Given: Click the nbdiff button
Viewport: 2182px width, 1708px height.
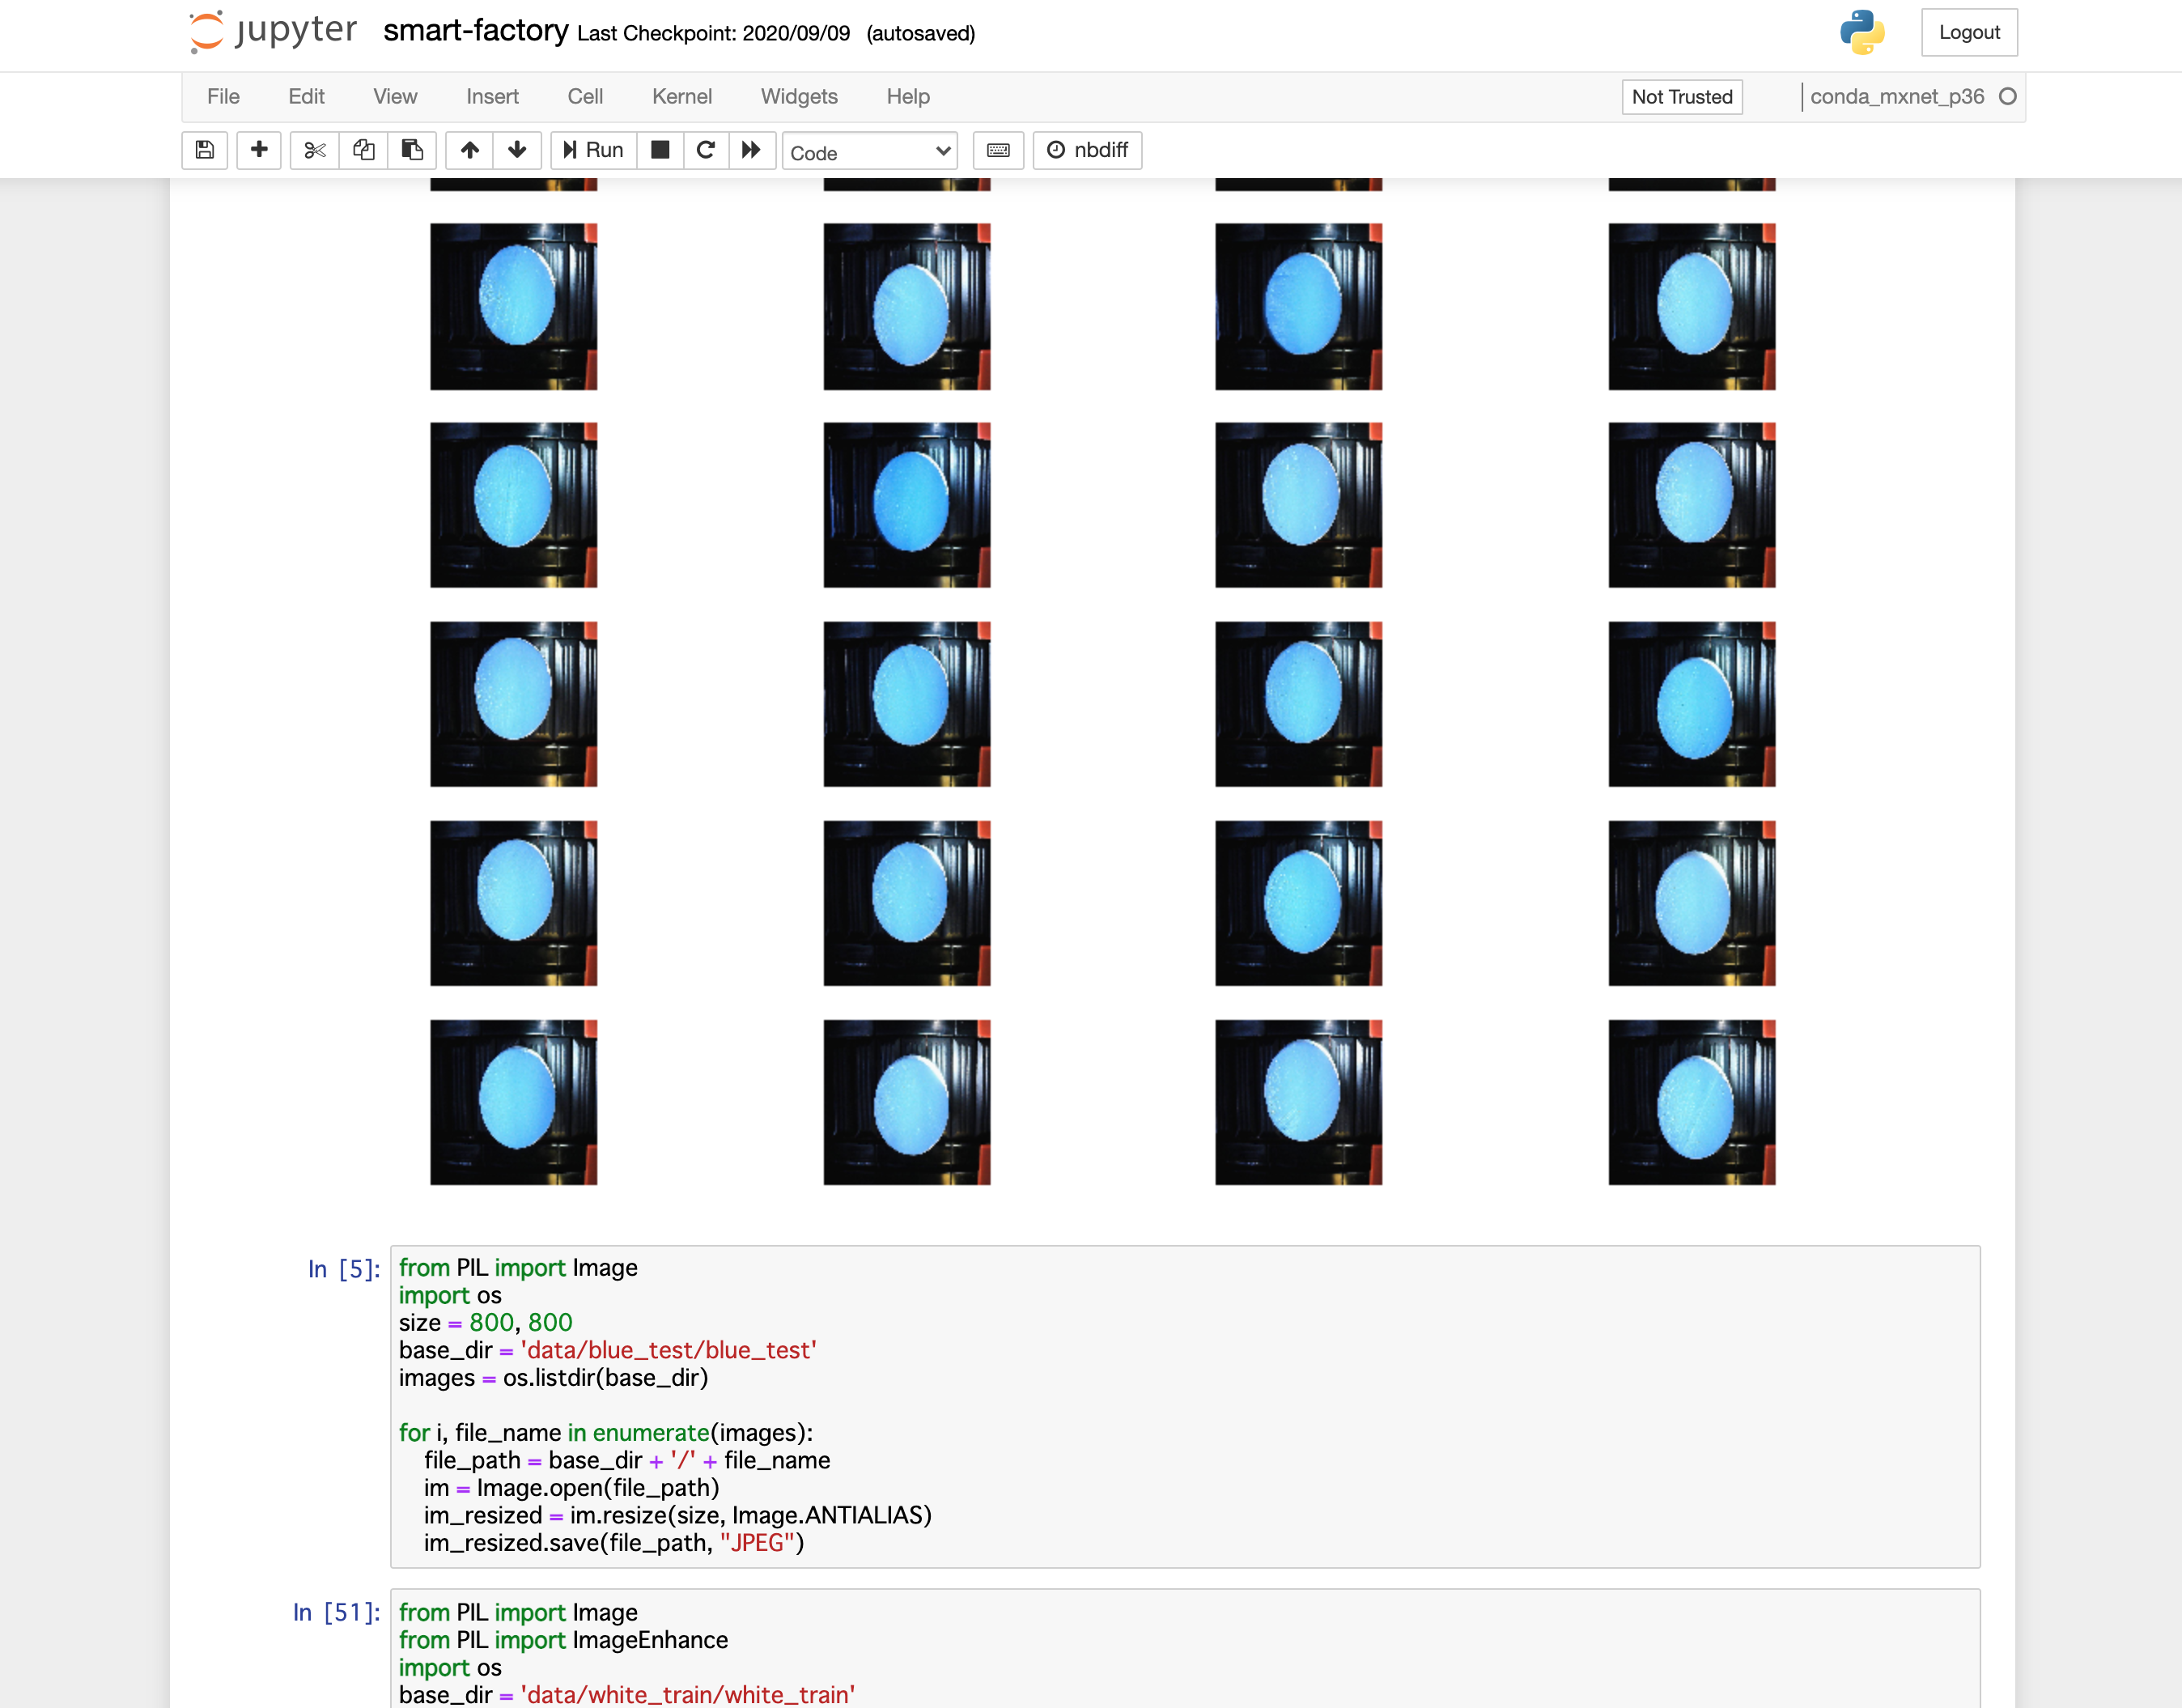Looking at the screenshot, I should 1087,150.
